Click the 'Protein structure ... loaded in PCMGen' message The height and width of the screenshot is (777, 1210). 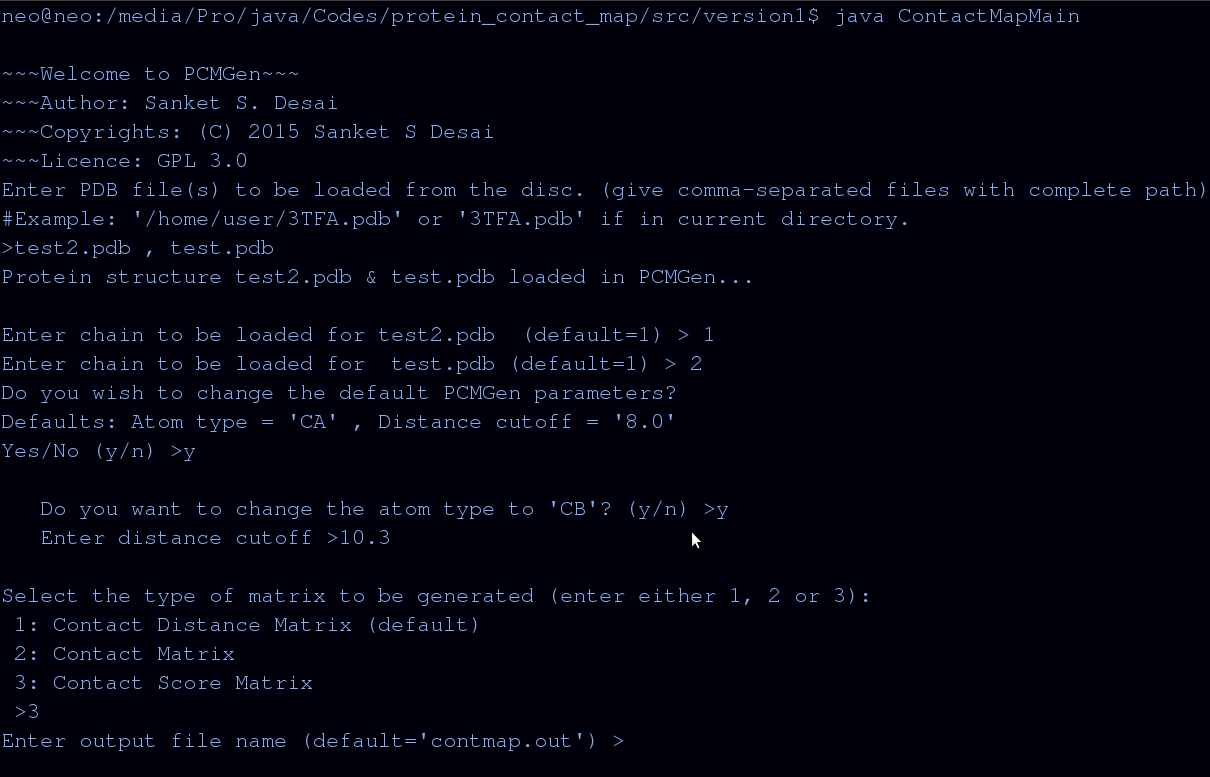click(x=377, y=277)
